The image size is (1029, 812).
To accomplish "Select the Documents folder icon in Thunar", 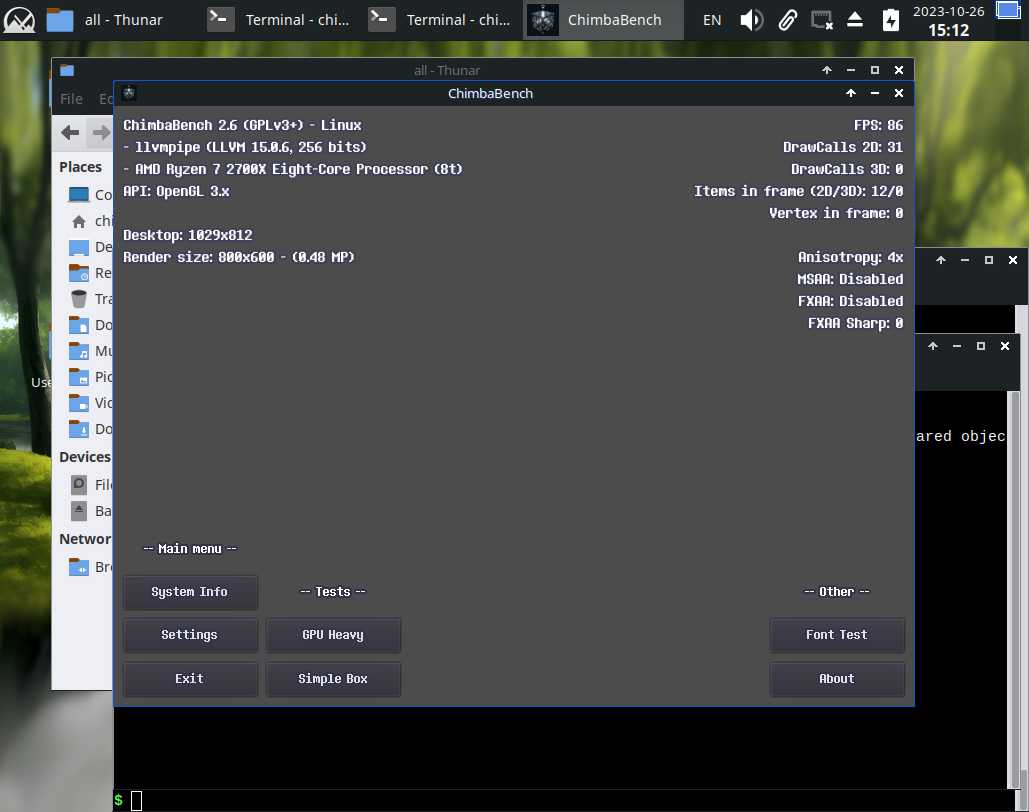I will pyautogui.click(x=79, y=325).
